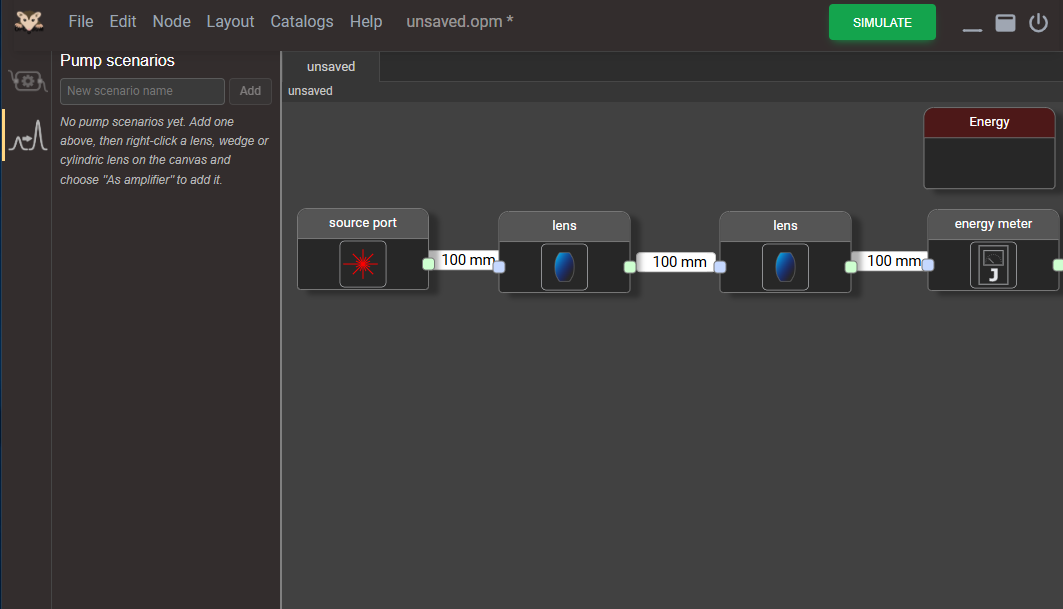1063x609 pixels.
Task: Click the fox-like app logo icon
Action: 28,22
